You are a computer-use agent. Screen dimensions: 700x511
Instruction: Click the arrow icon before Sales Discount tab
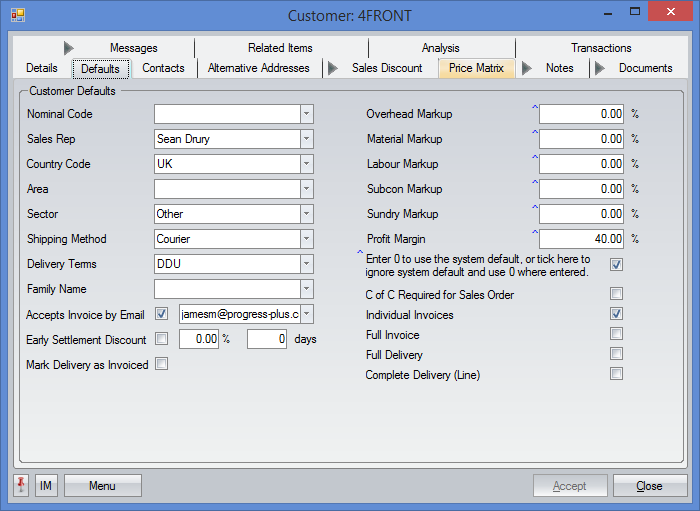tap(332, 68)
